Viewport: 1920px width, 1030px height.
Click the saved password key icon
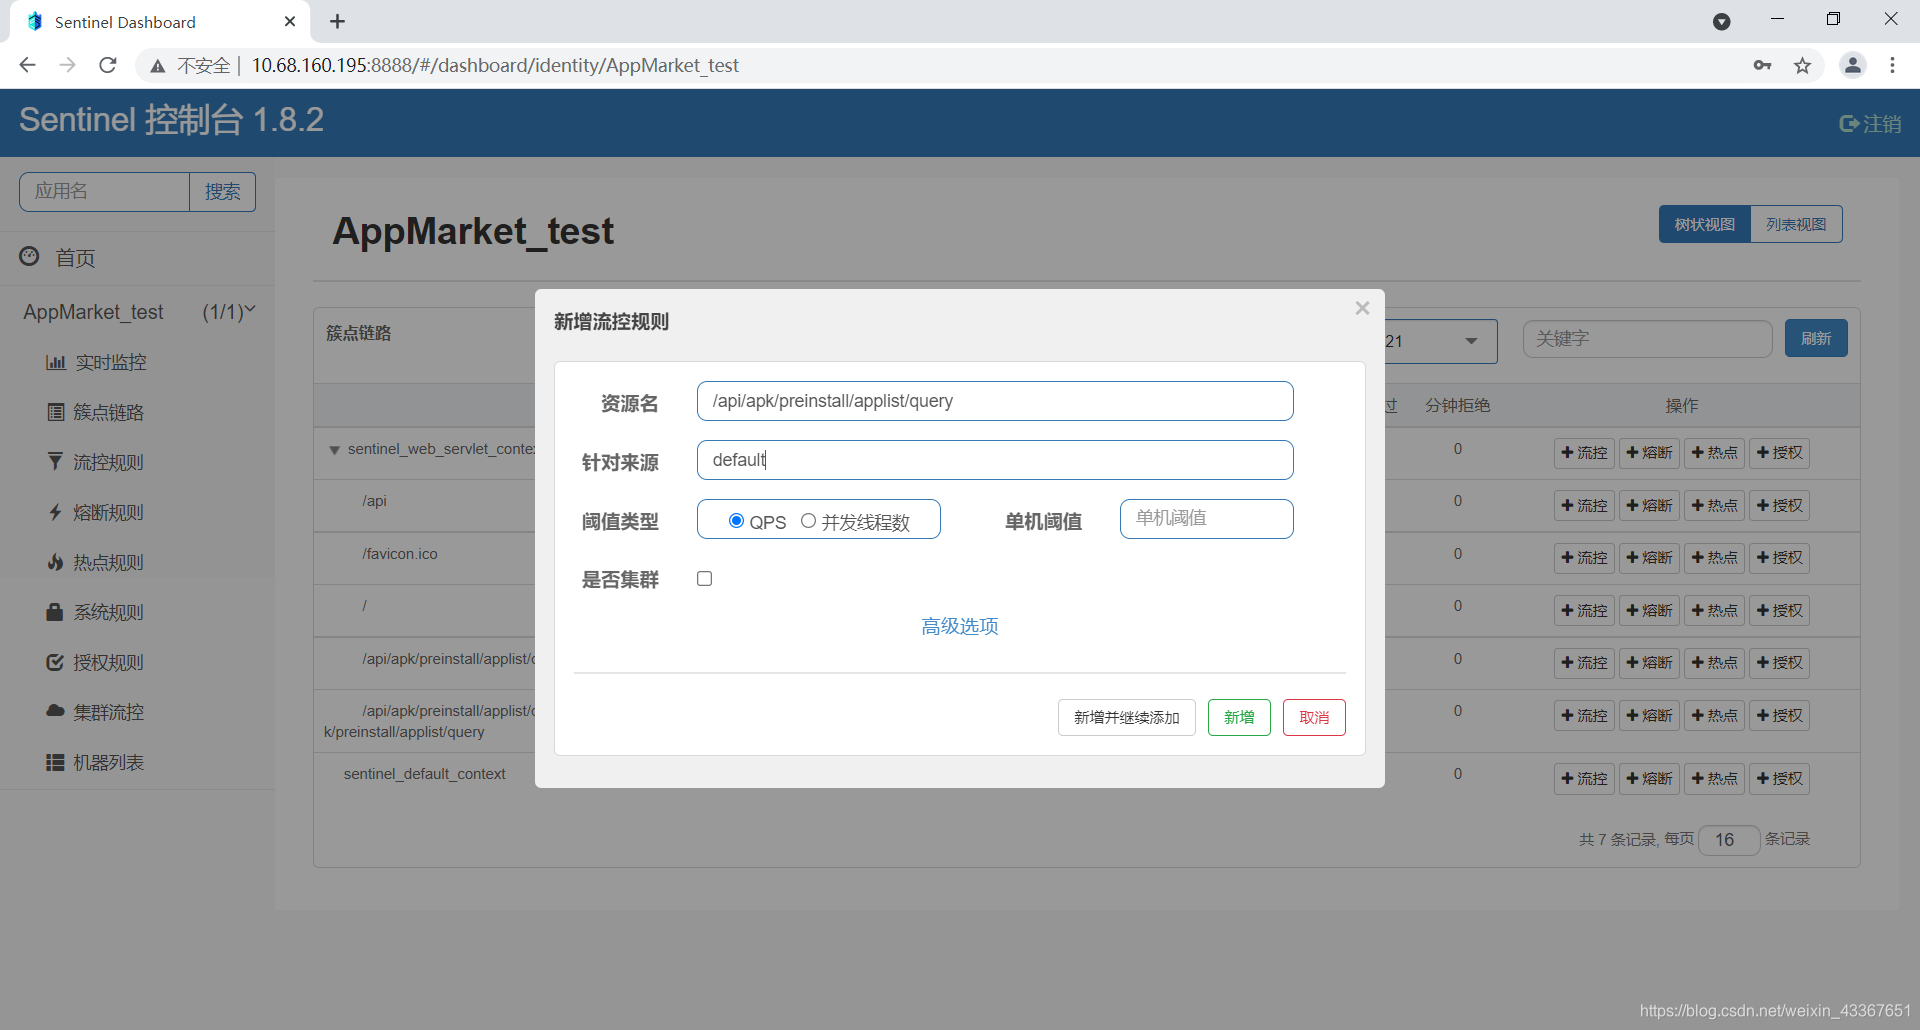[1762, 66]
